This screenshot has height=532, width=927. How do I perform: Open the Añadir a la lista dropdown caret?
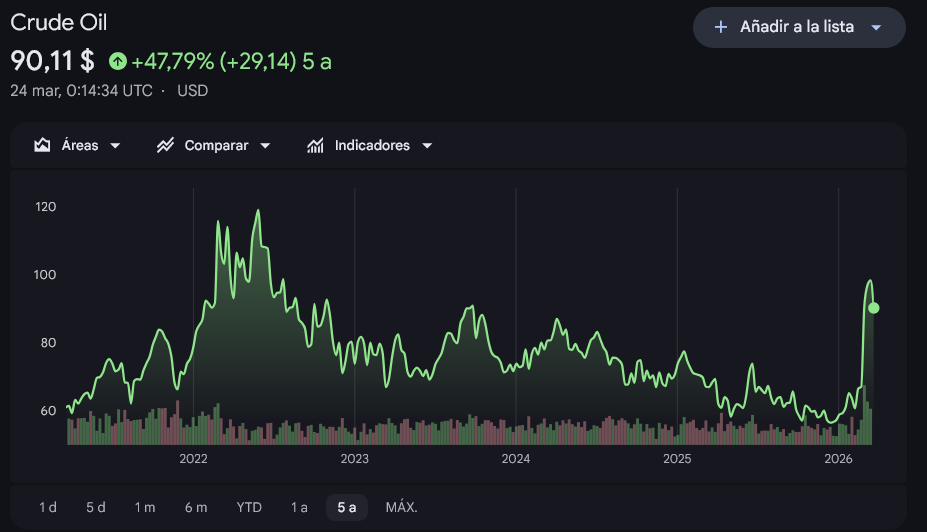[x=876, y=28]
